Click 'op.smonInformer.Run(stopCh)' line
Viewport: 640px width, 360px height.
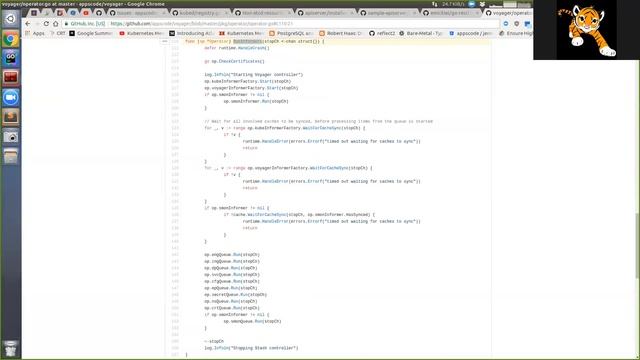click(256, 101)
